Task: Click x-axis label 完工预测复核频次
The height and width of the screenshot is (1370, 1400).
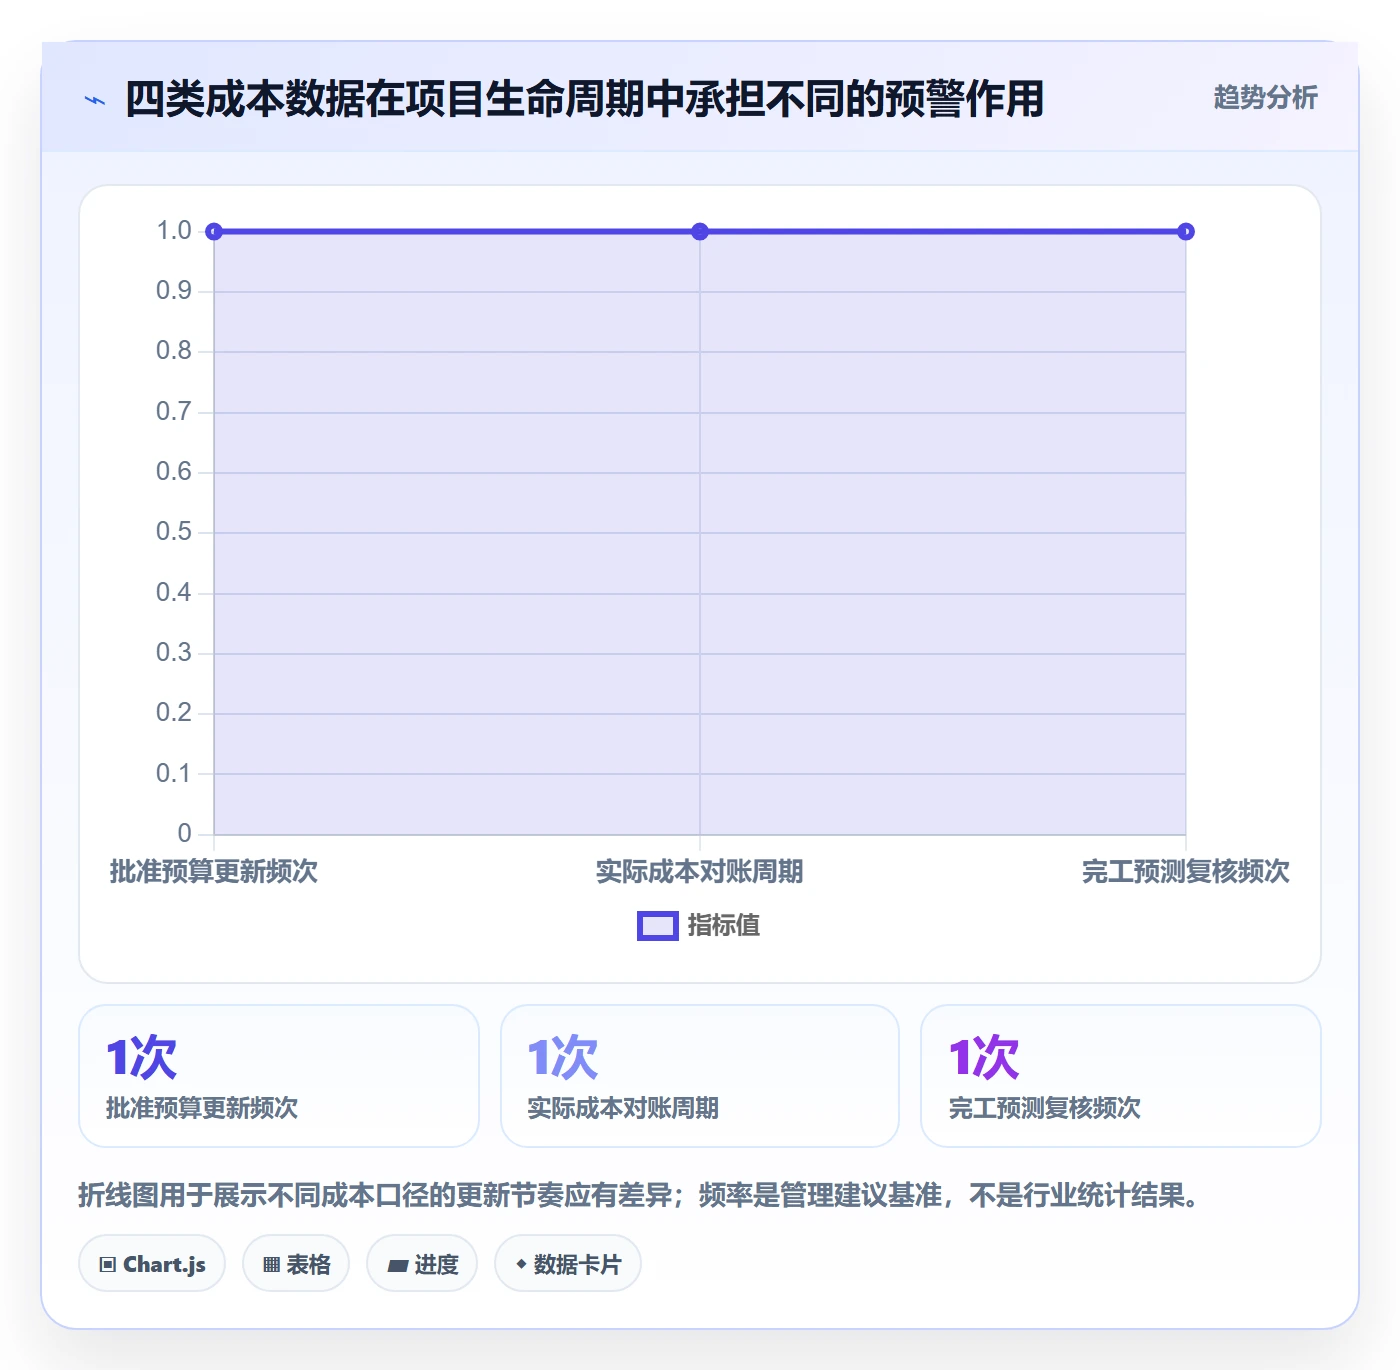Action: [x=1186, y=872]
